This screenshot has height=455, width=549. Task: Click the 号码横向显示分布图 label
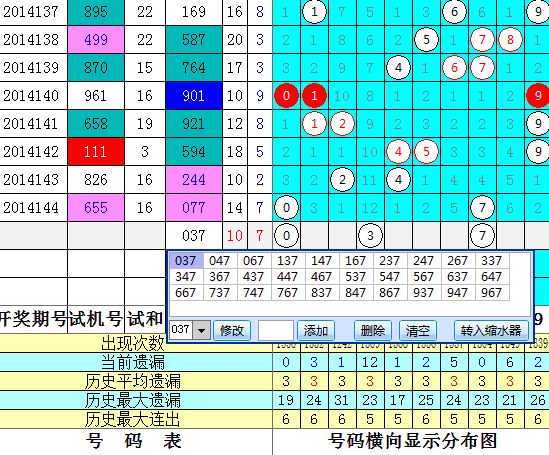click(x=412, y=441)
